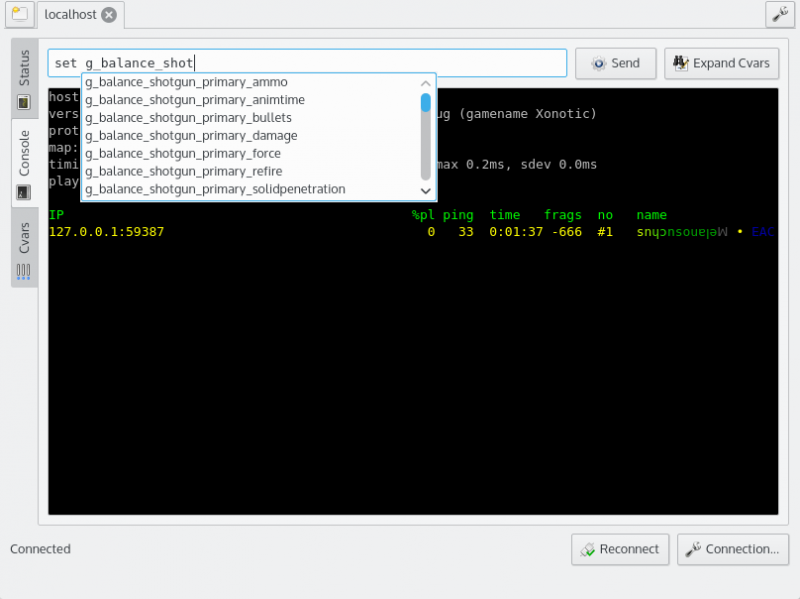Choose g_balance_shotgun_primary_damage suggestion
This screenshot has width=800, height=599.
pos(250,136)
